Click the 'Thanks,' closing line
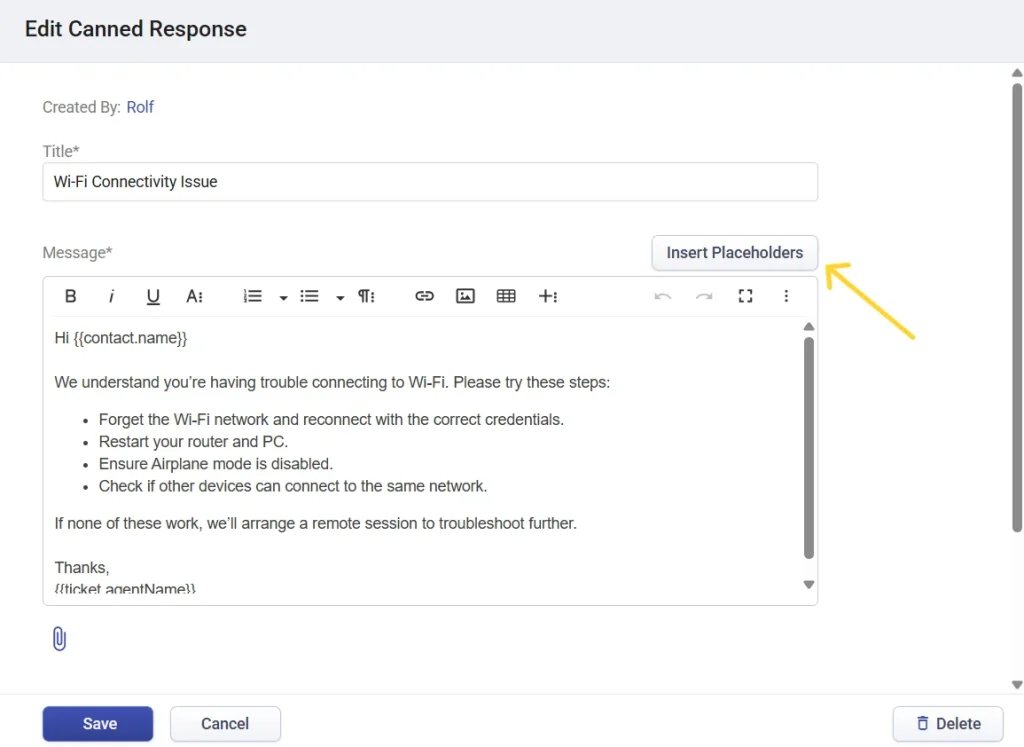1024x747 pixels. pyautogui.click(x=82, y=568)
